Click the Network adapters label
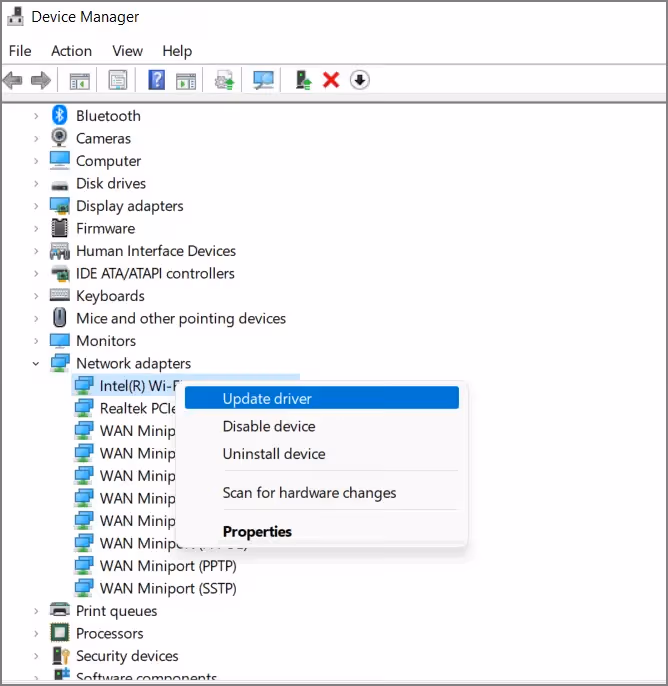 [133, 364]
